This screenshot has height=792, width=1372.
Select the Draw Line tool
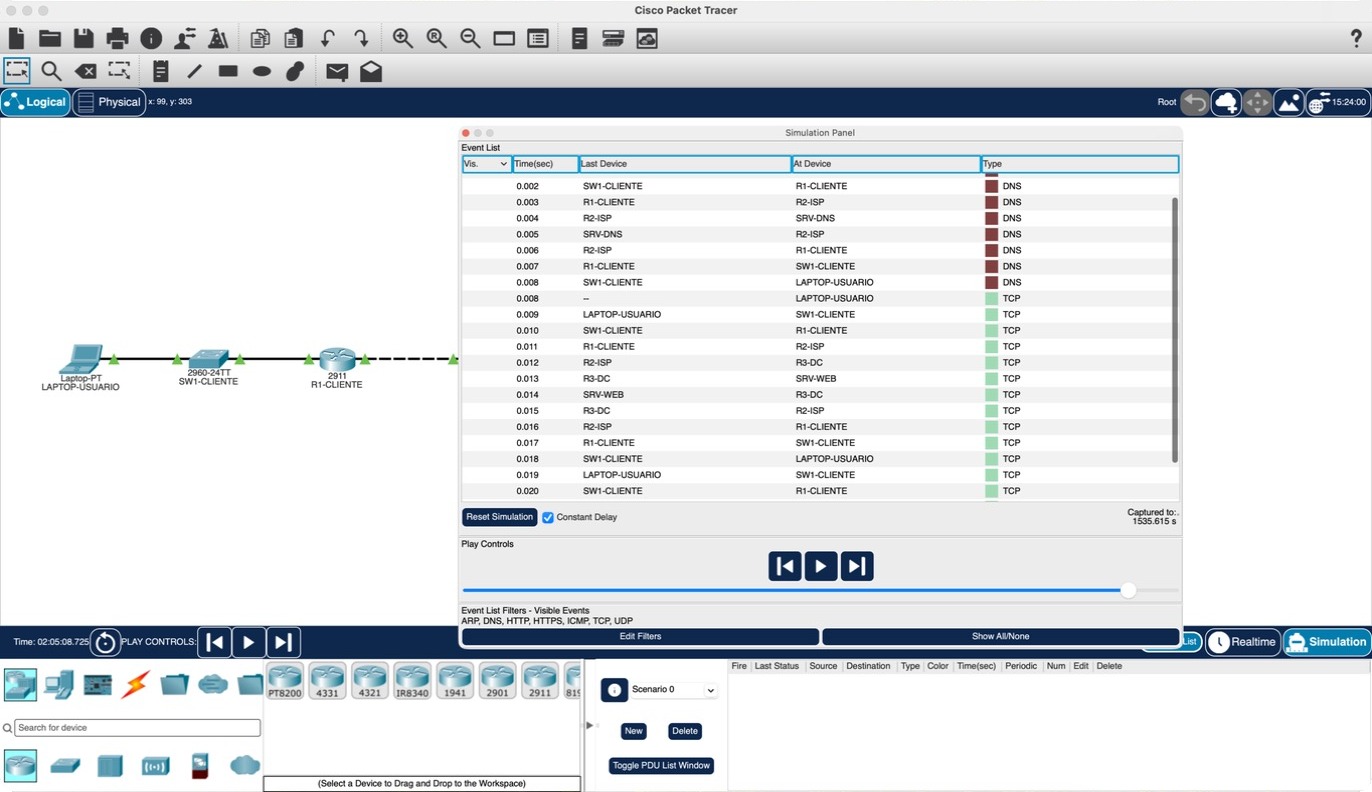[x=195, y=71]
